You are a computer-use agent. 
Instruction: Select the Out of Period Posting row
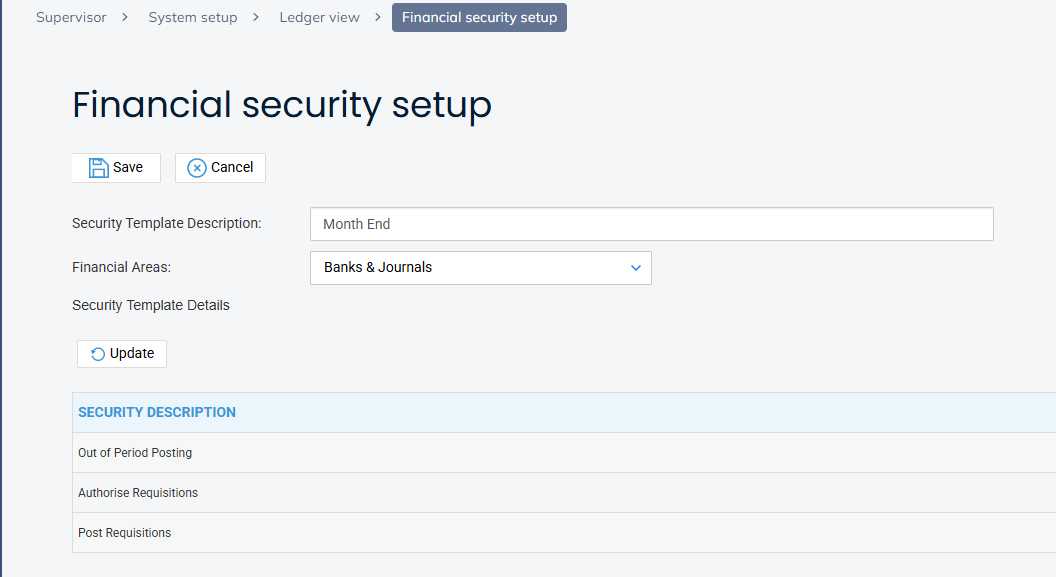point(135,453)
